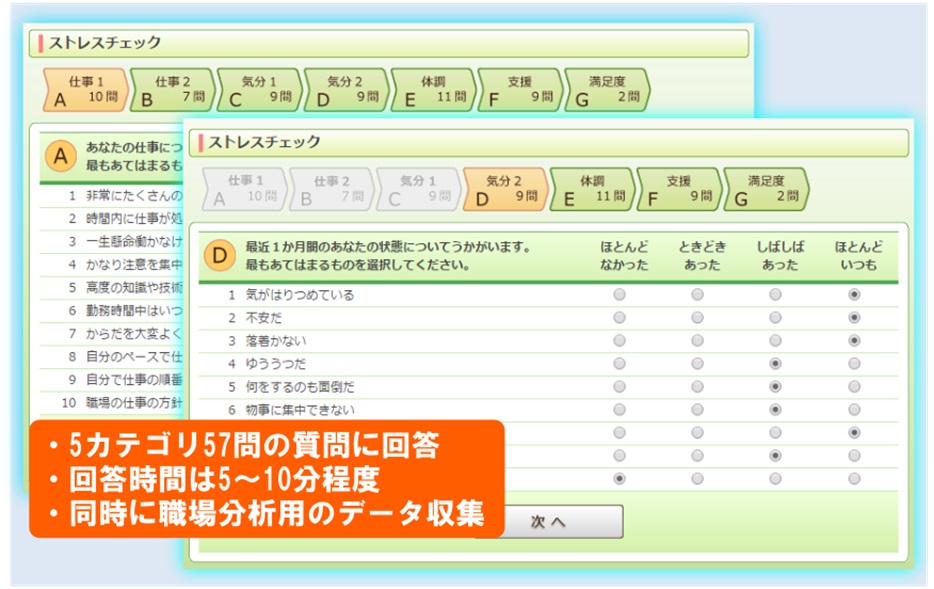934x589 pixels.
Task: Open the 仕事2 tab B in the back window
Action: pyautogui.click(x=173, y=90)
